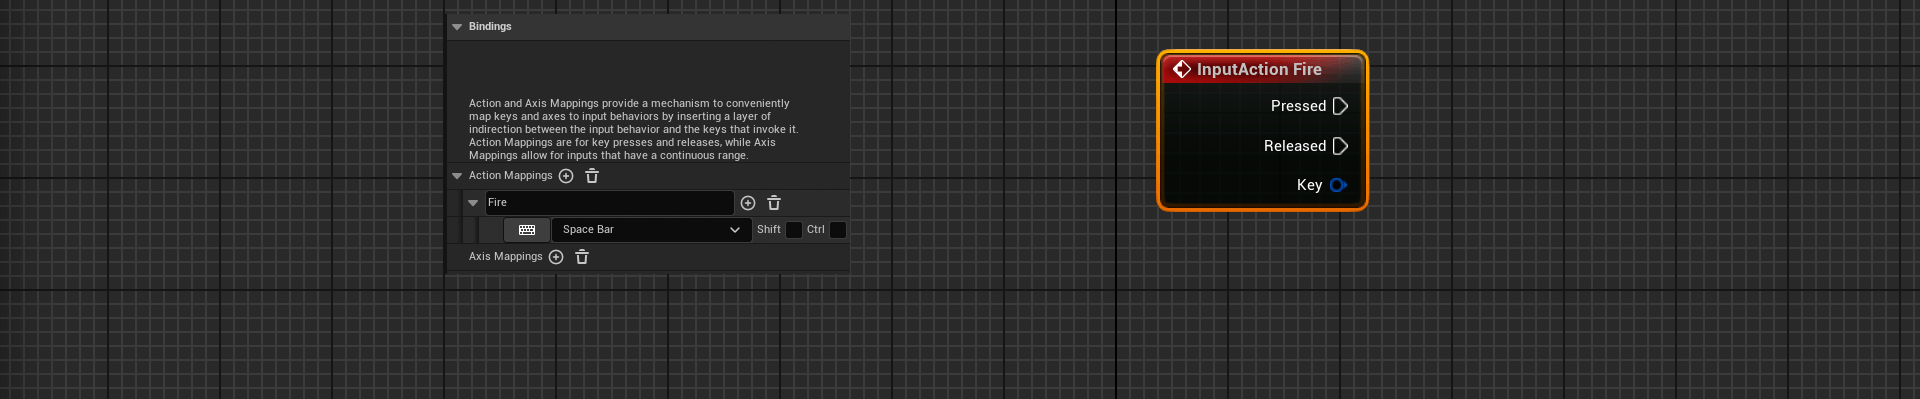
Task: Add a new Action Mapping with plus icon
Action: 566,176
